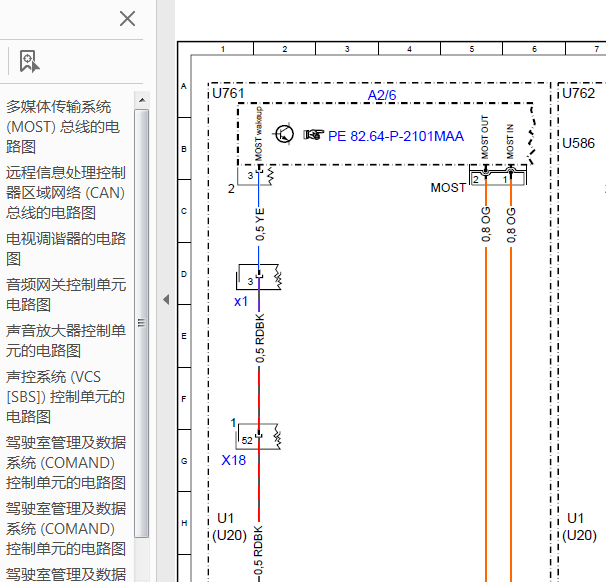
Task: Click pin 2 of the MOST connector
Action: pyautogui.click(x=476, y=179)
